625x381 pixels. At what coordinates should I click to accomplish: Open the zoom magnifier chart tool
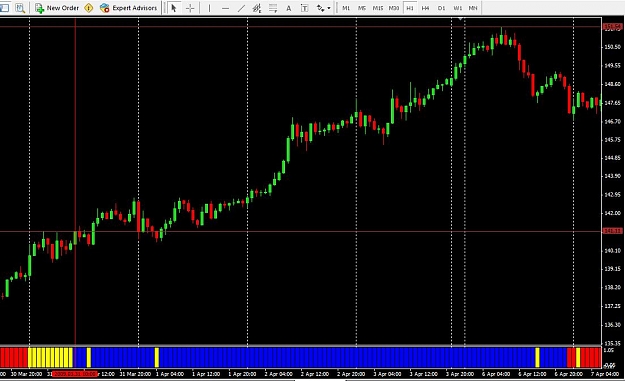pyautogui.click(x=20, y=8)
